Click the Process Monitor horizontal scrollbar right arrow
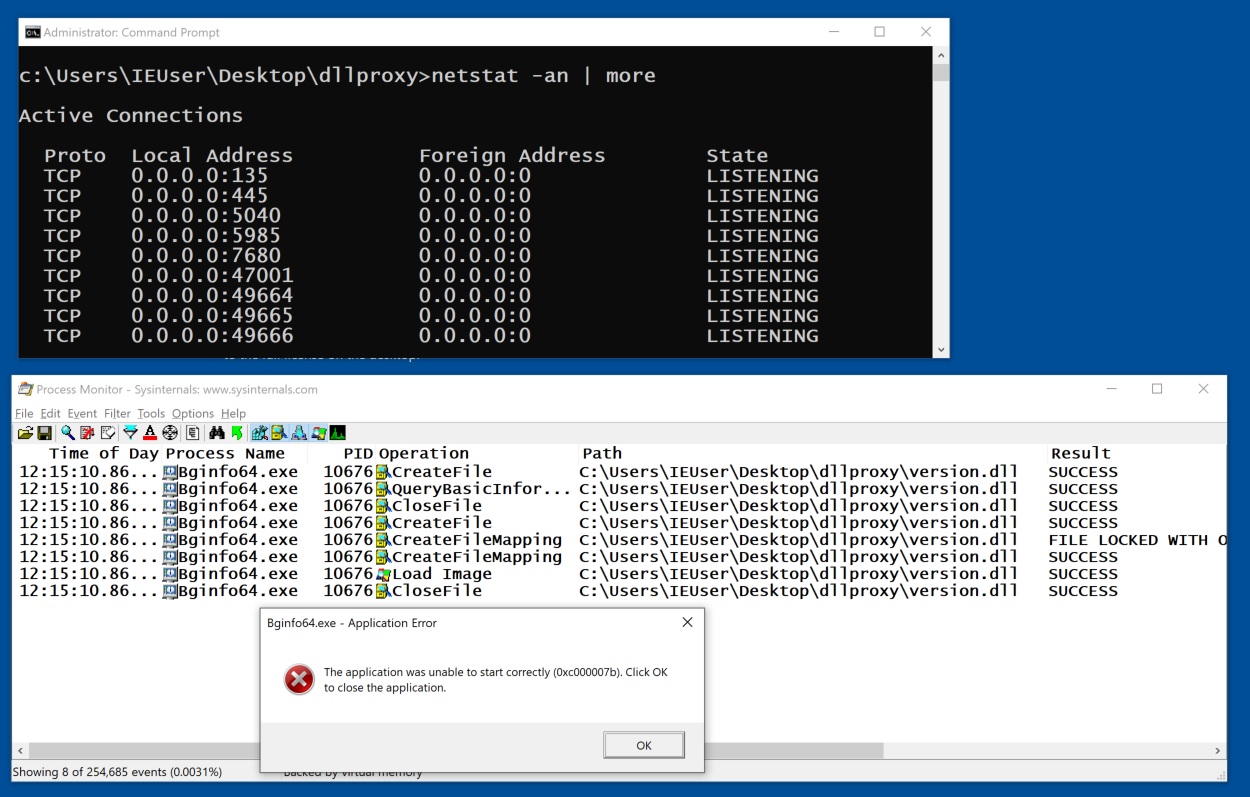 coord(1218,750)
